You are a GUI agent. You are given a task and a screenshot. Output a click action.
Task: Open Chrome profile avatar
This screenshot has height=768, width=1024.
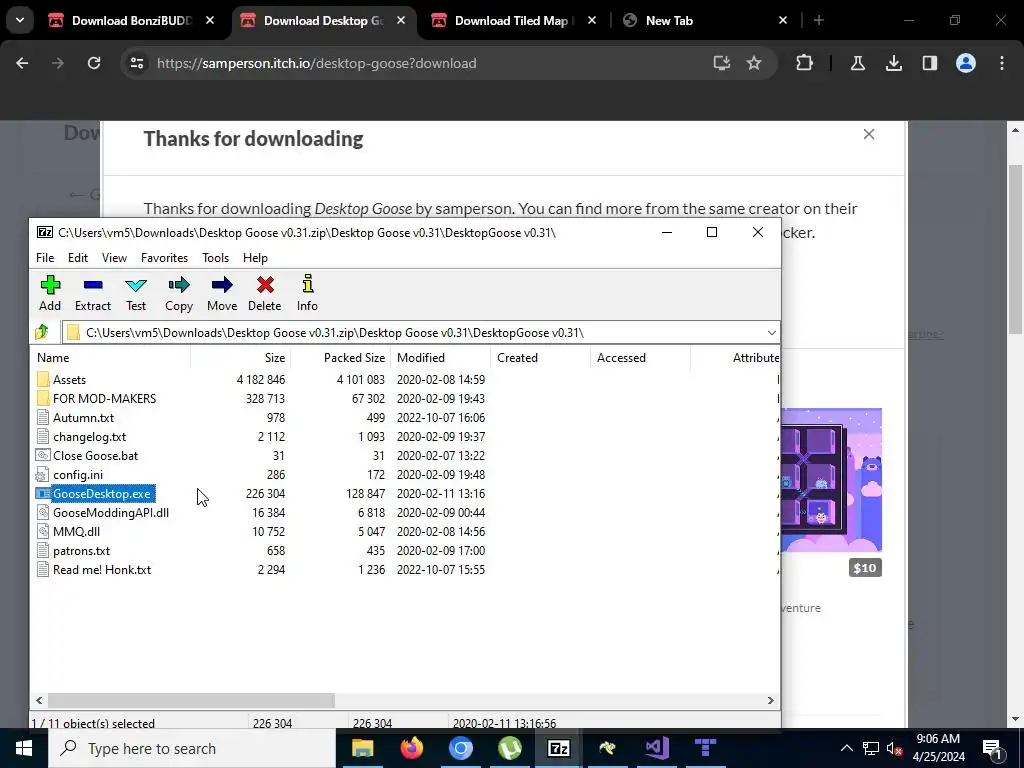[x=966, y=63]
